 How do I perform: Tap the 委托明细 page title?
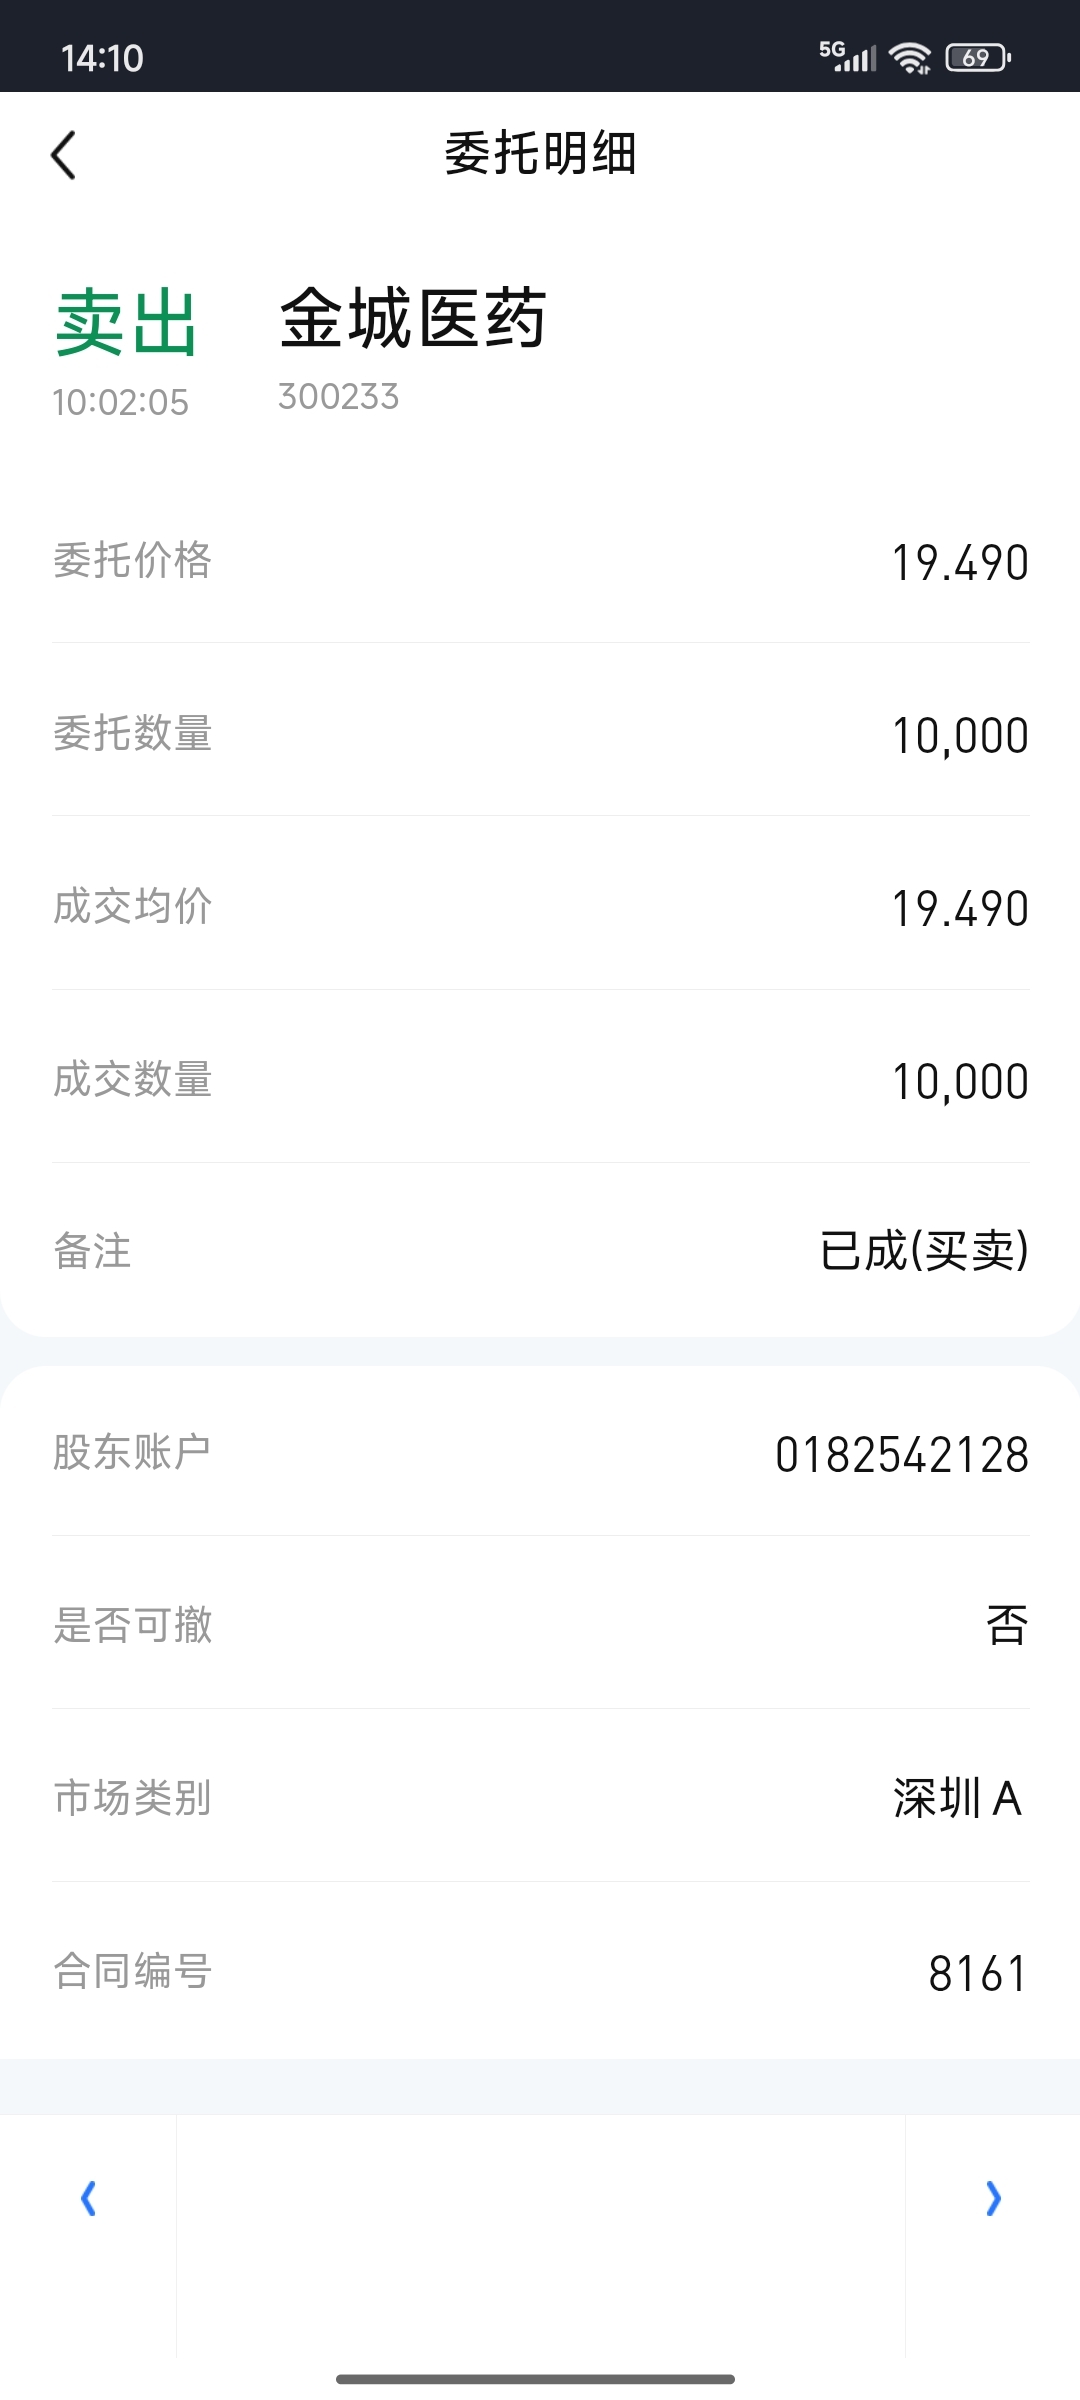(540, 154)
